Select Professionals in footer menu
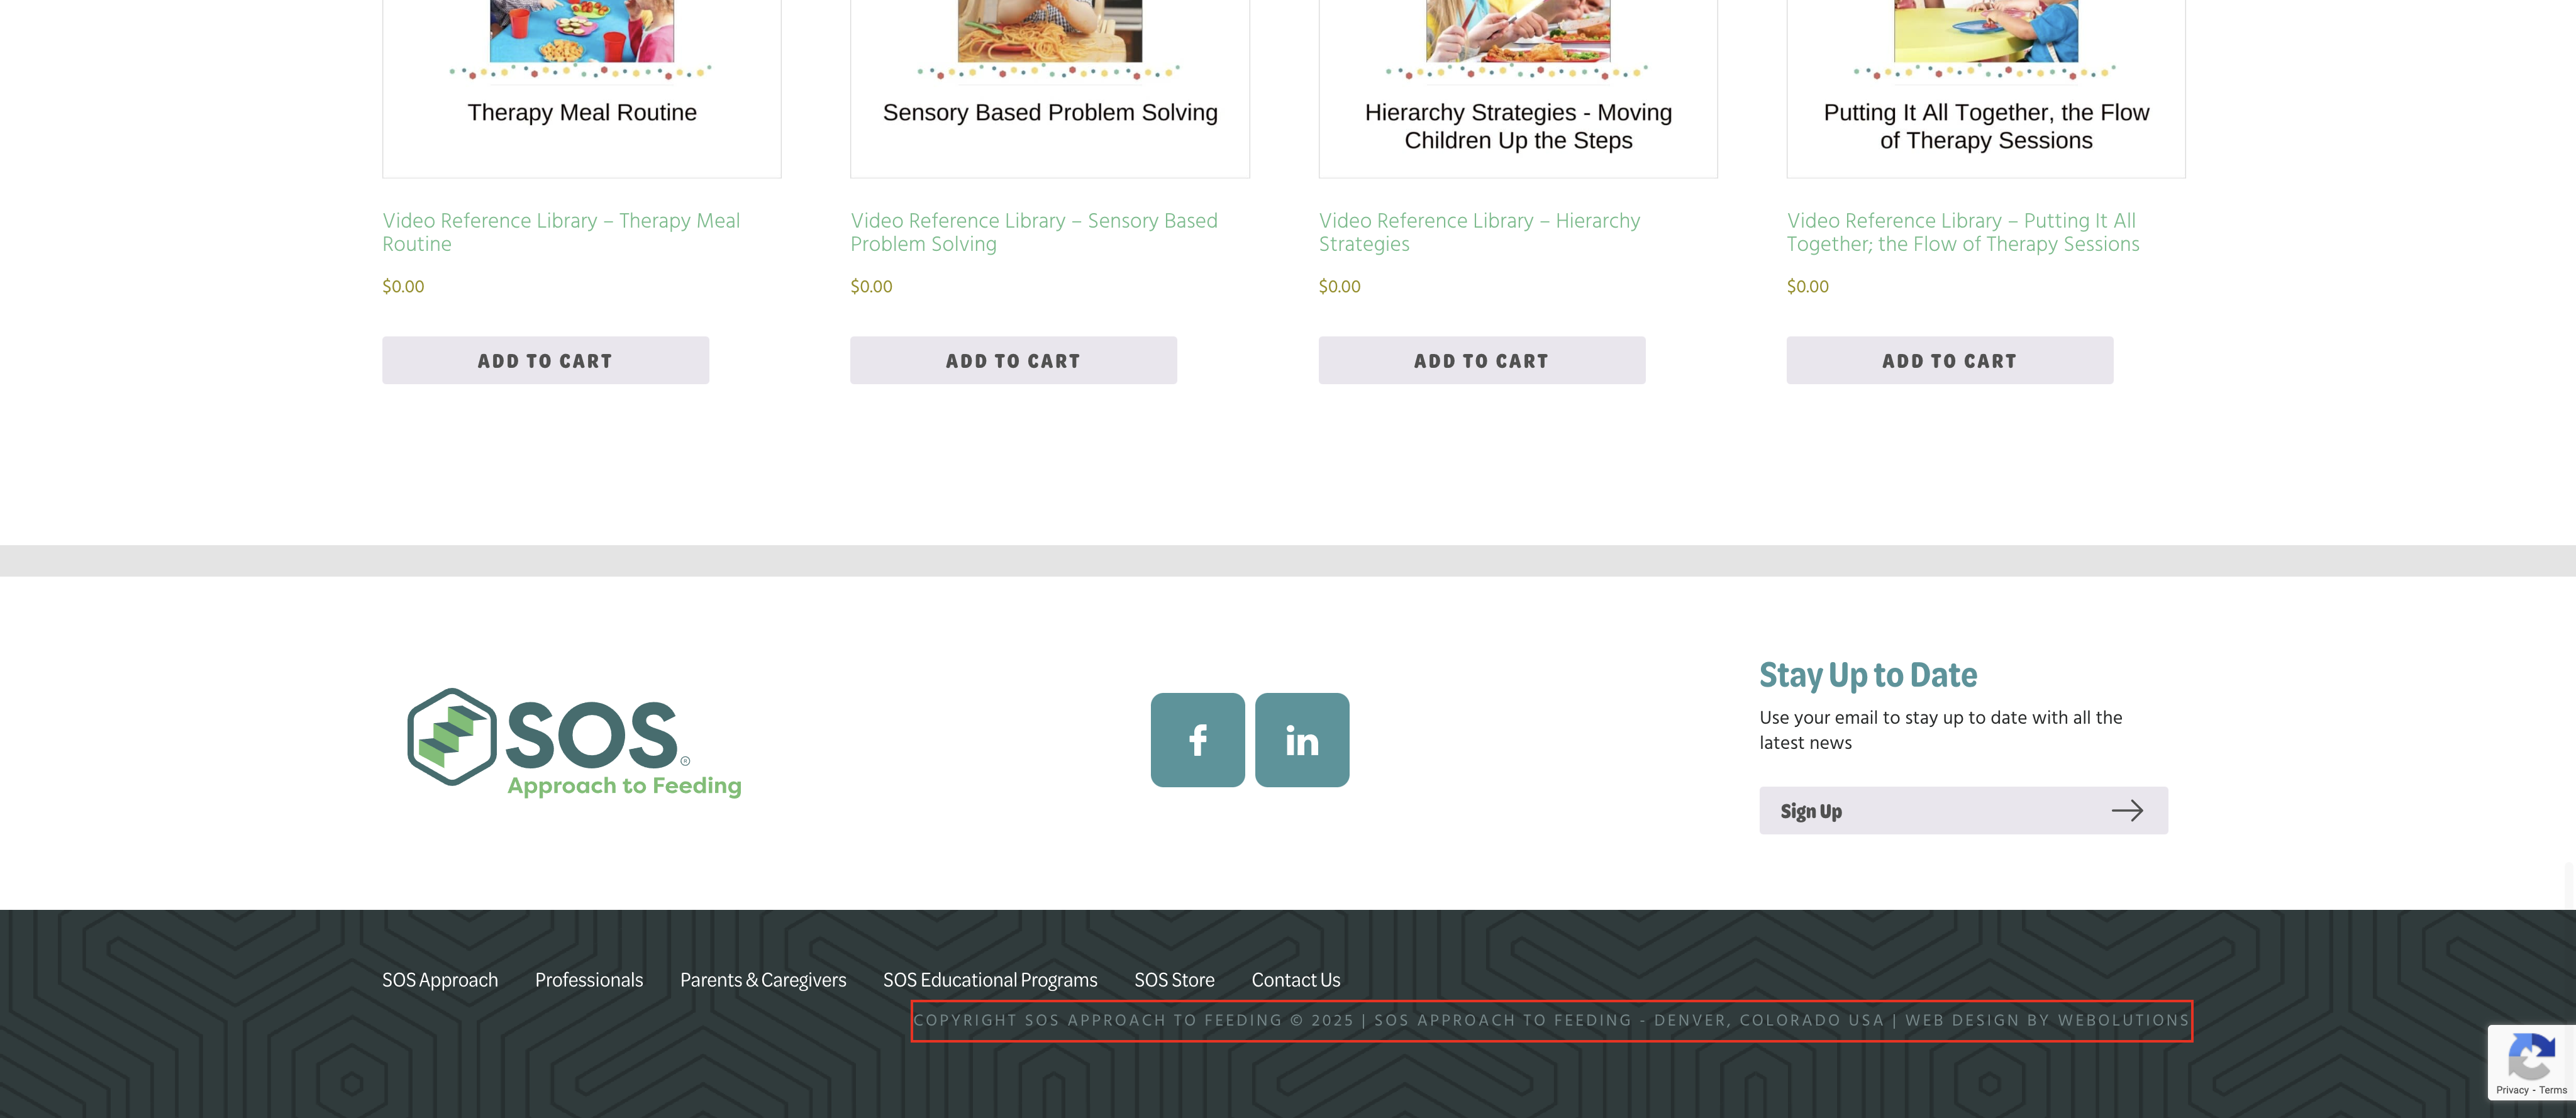 click(588, 980)
